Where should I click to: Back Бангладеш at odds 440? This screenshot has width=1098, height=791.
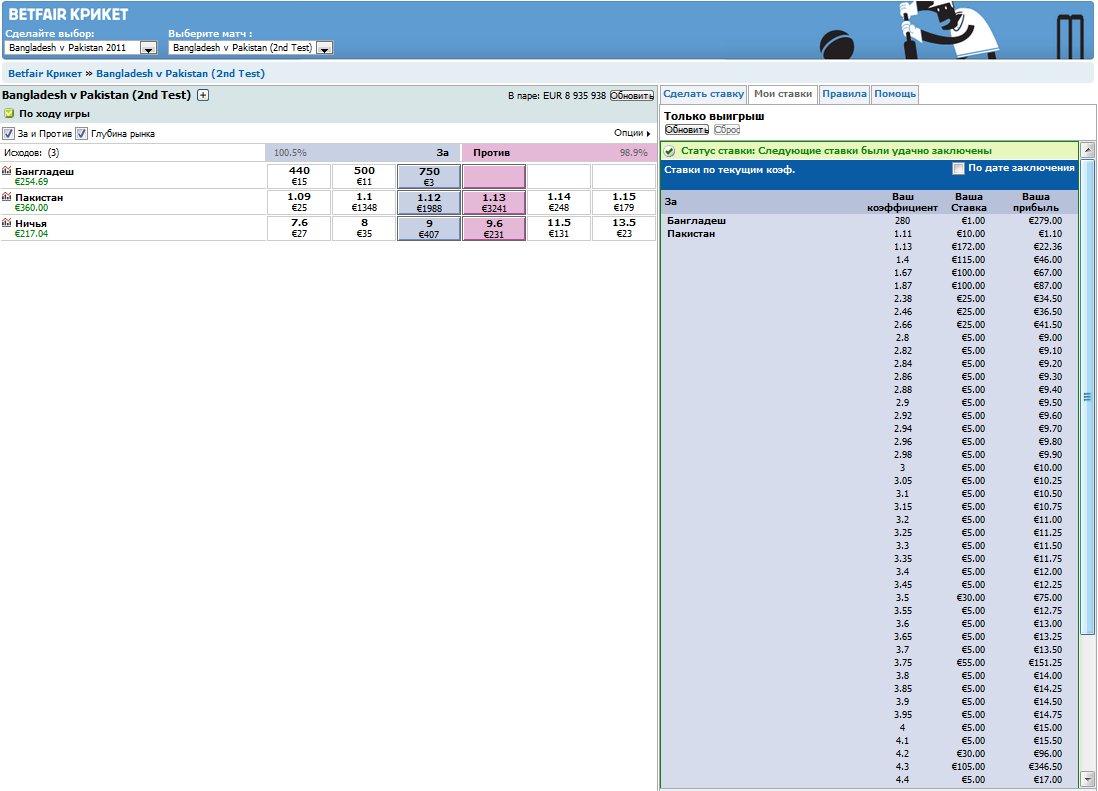click(x=299, y=176)
